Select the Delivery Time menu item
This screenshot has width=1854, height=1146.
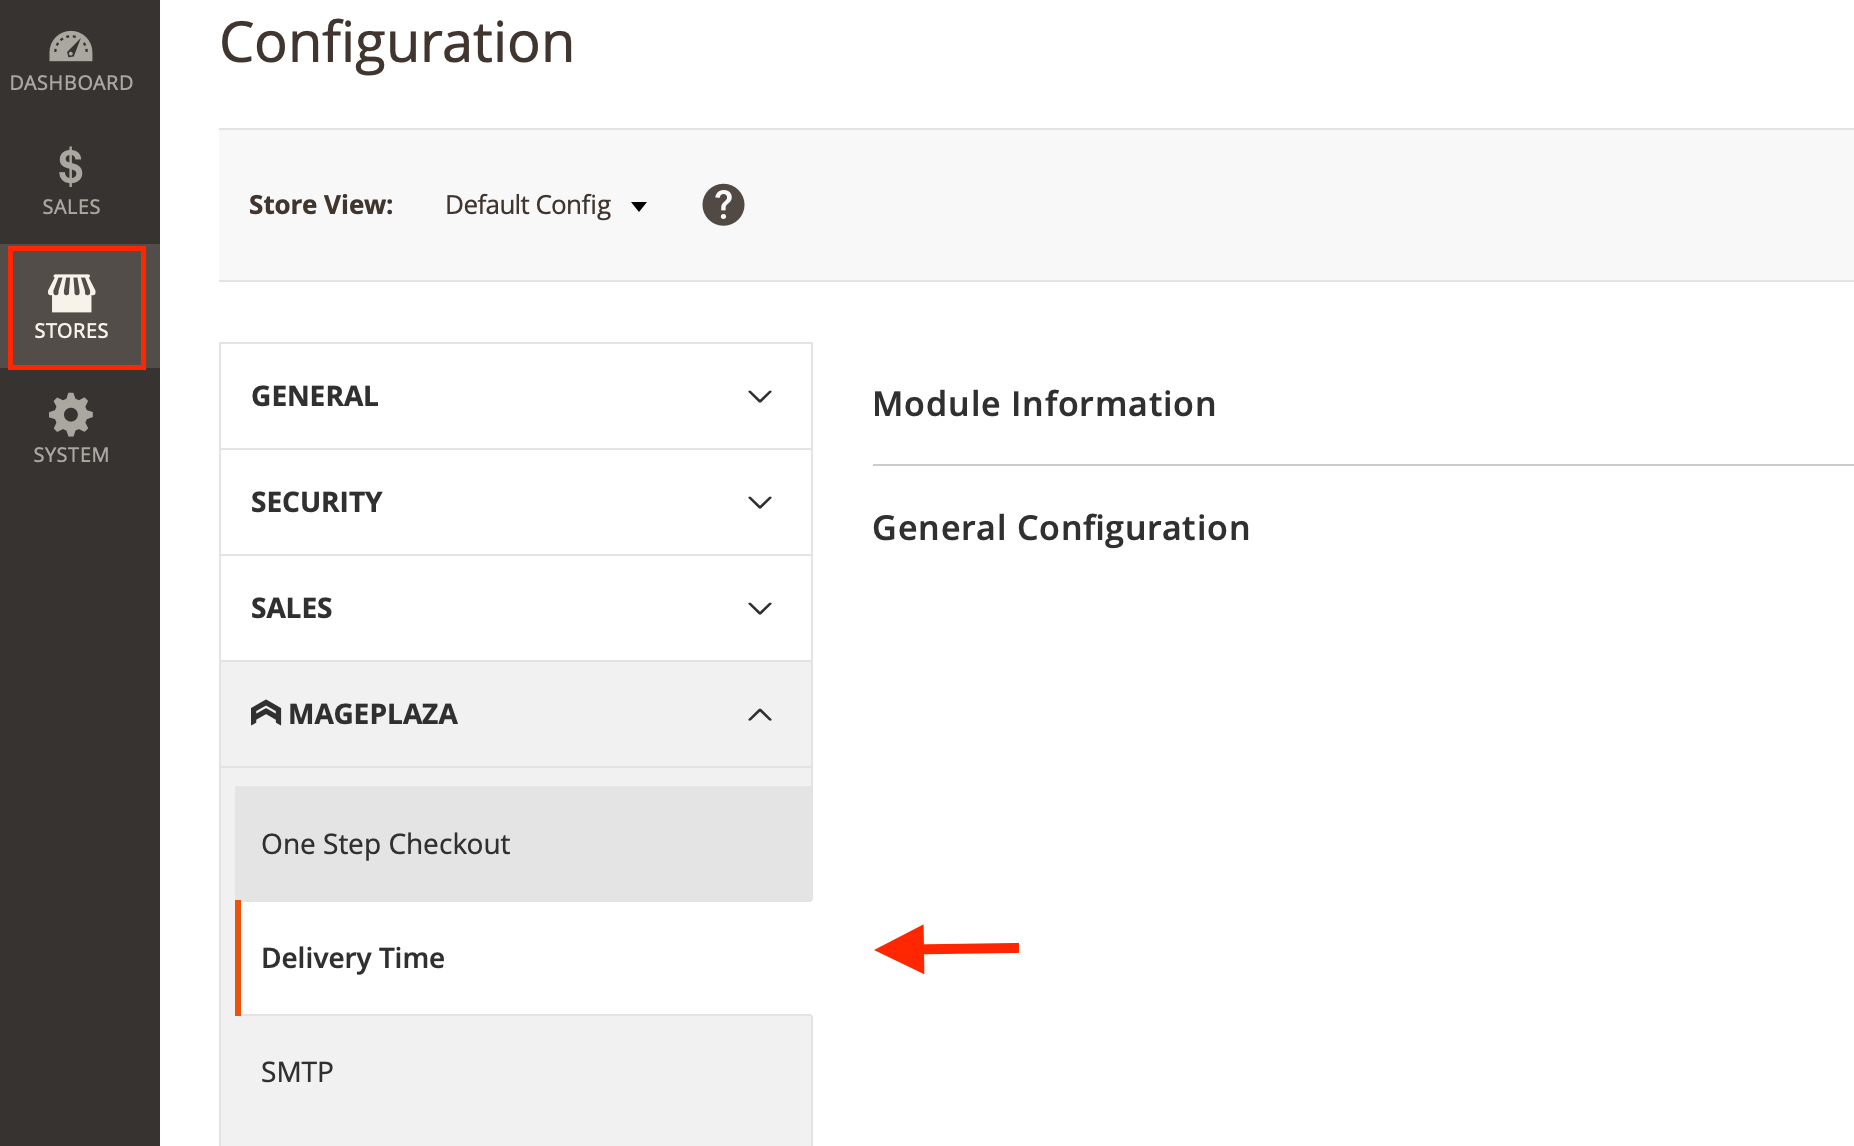pos(353,958)
